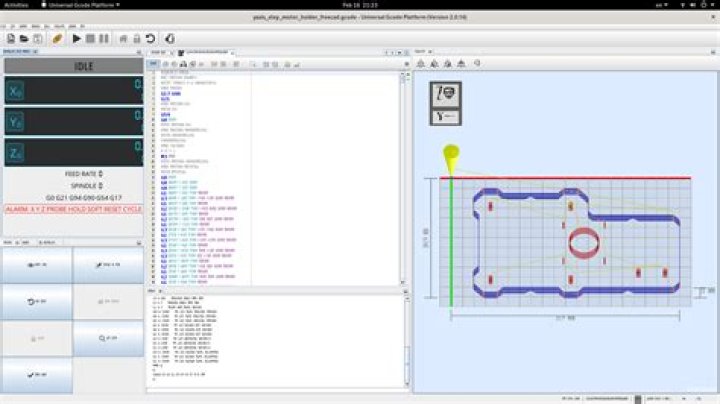Unlock controller via toolbar padlock icon
The image size is (720, 404).
click(136, 39)
